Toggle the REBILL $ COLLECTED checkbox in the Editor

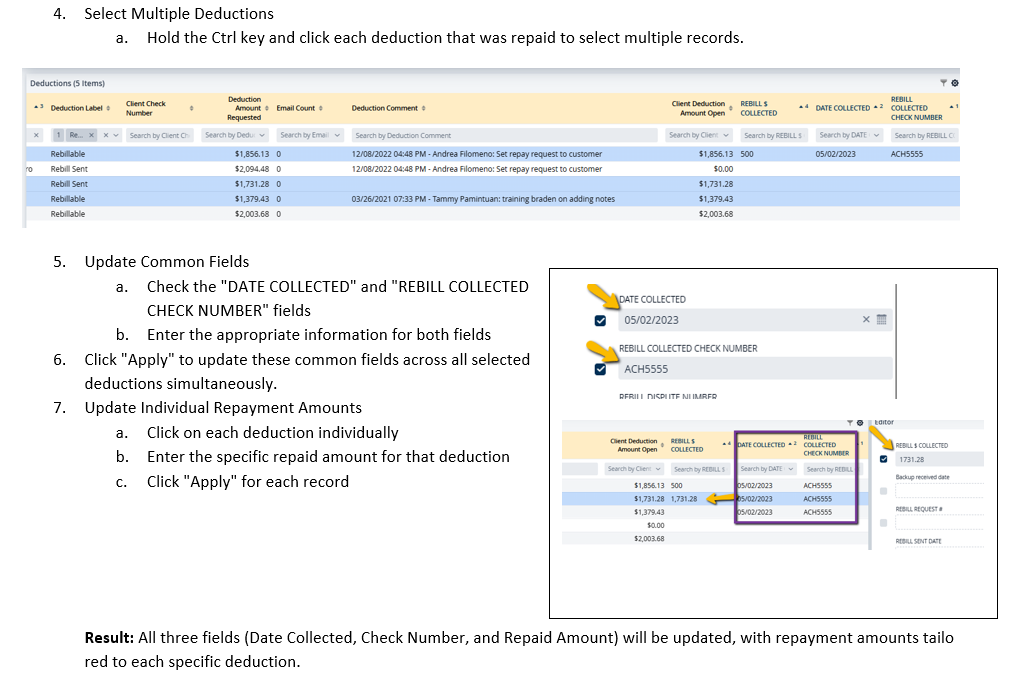[883, 460]
